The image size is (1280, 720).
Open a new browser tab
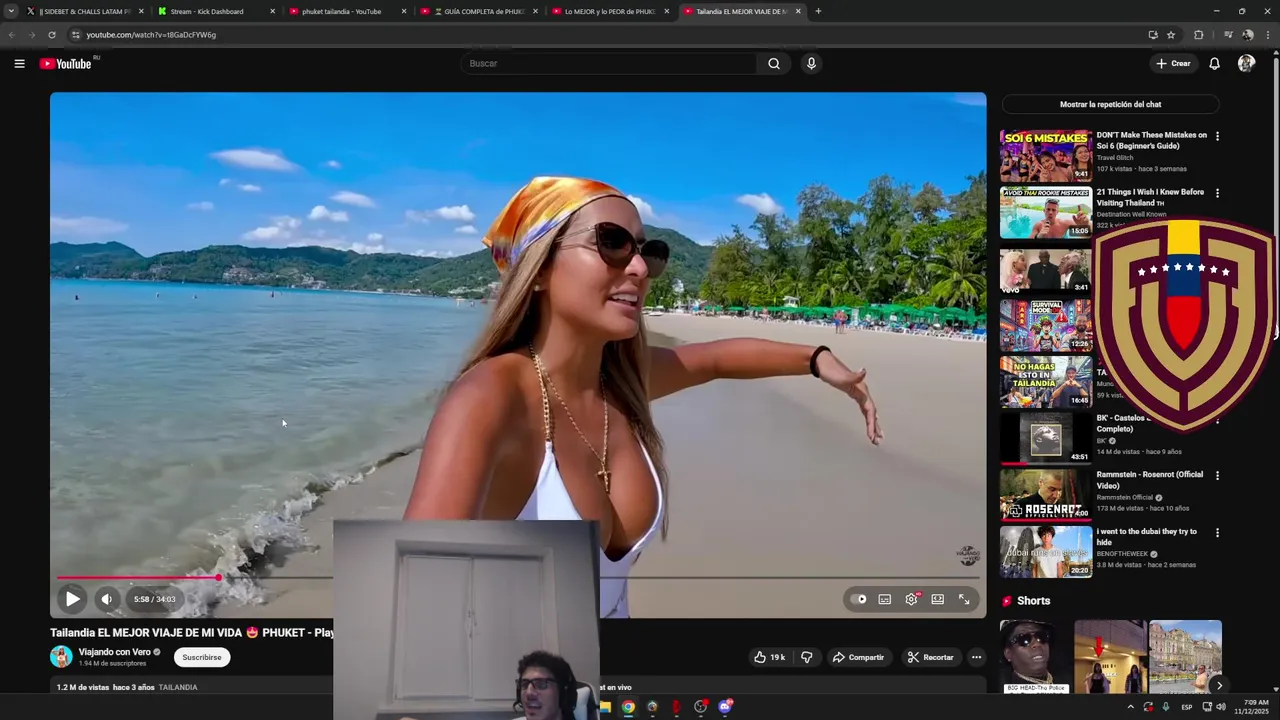point(818,11)
